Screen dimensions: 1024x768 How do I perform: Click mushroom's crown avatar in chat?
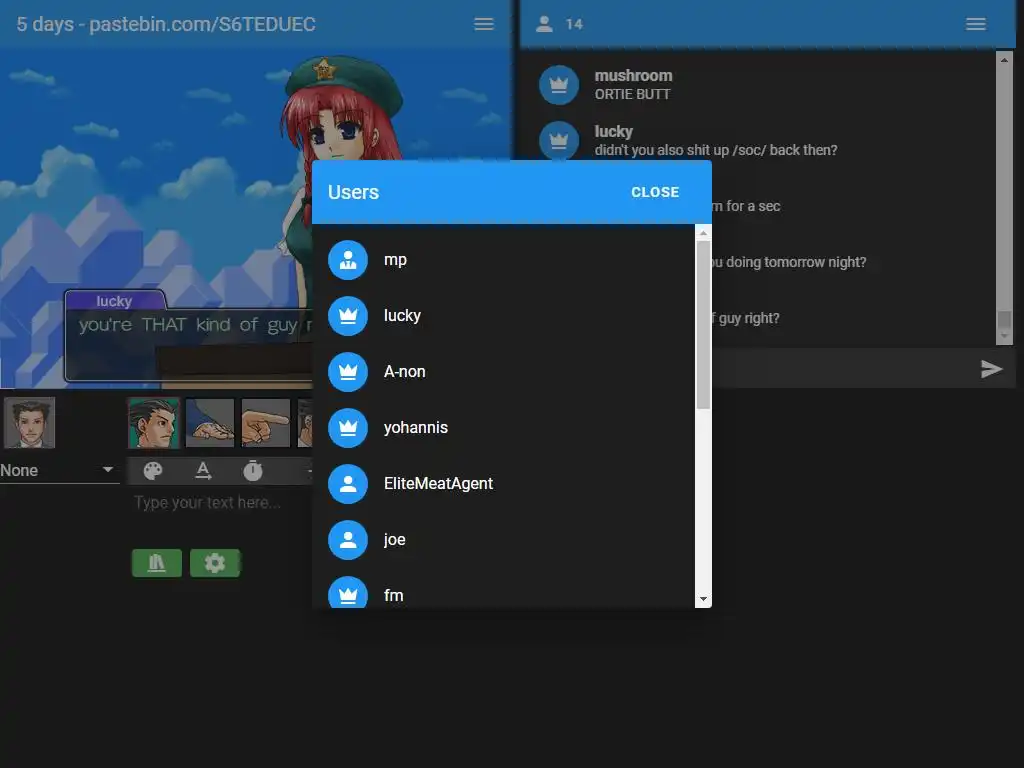click(559, 85)
